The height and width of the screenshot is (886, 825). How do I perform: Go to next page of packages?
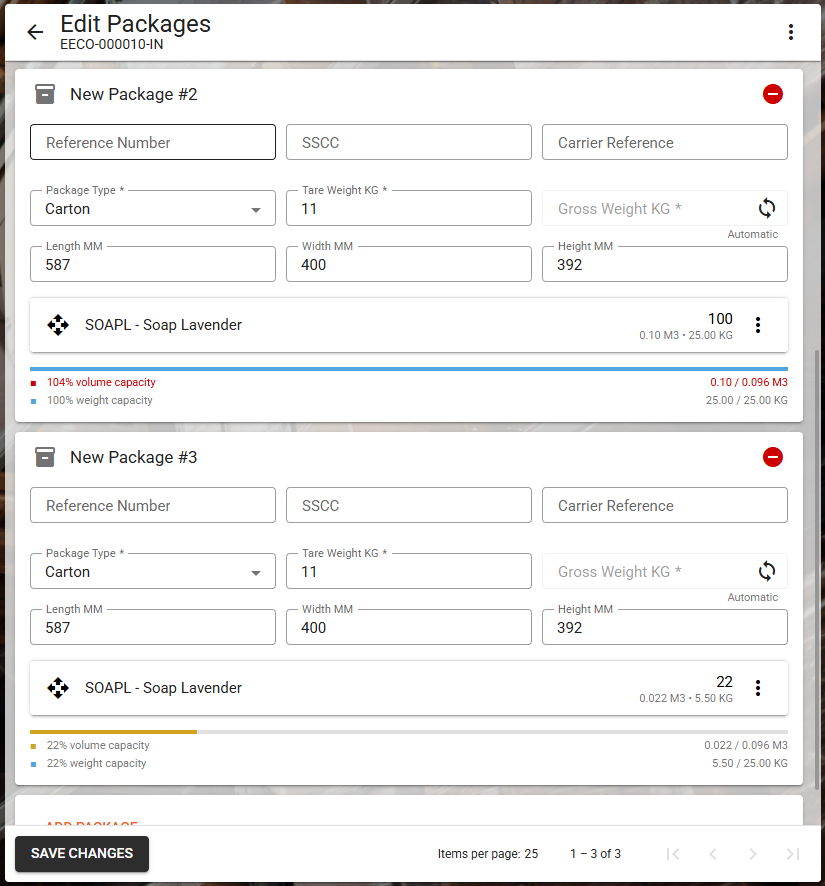coord(753,854)
